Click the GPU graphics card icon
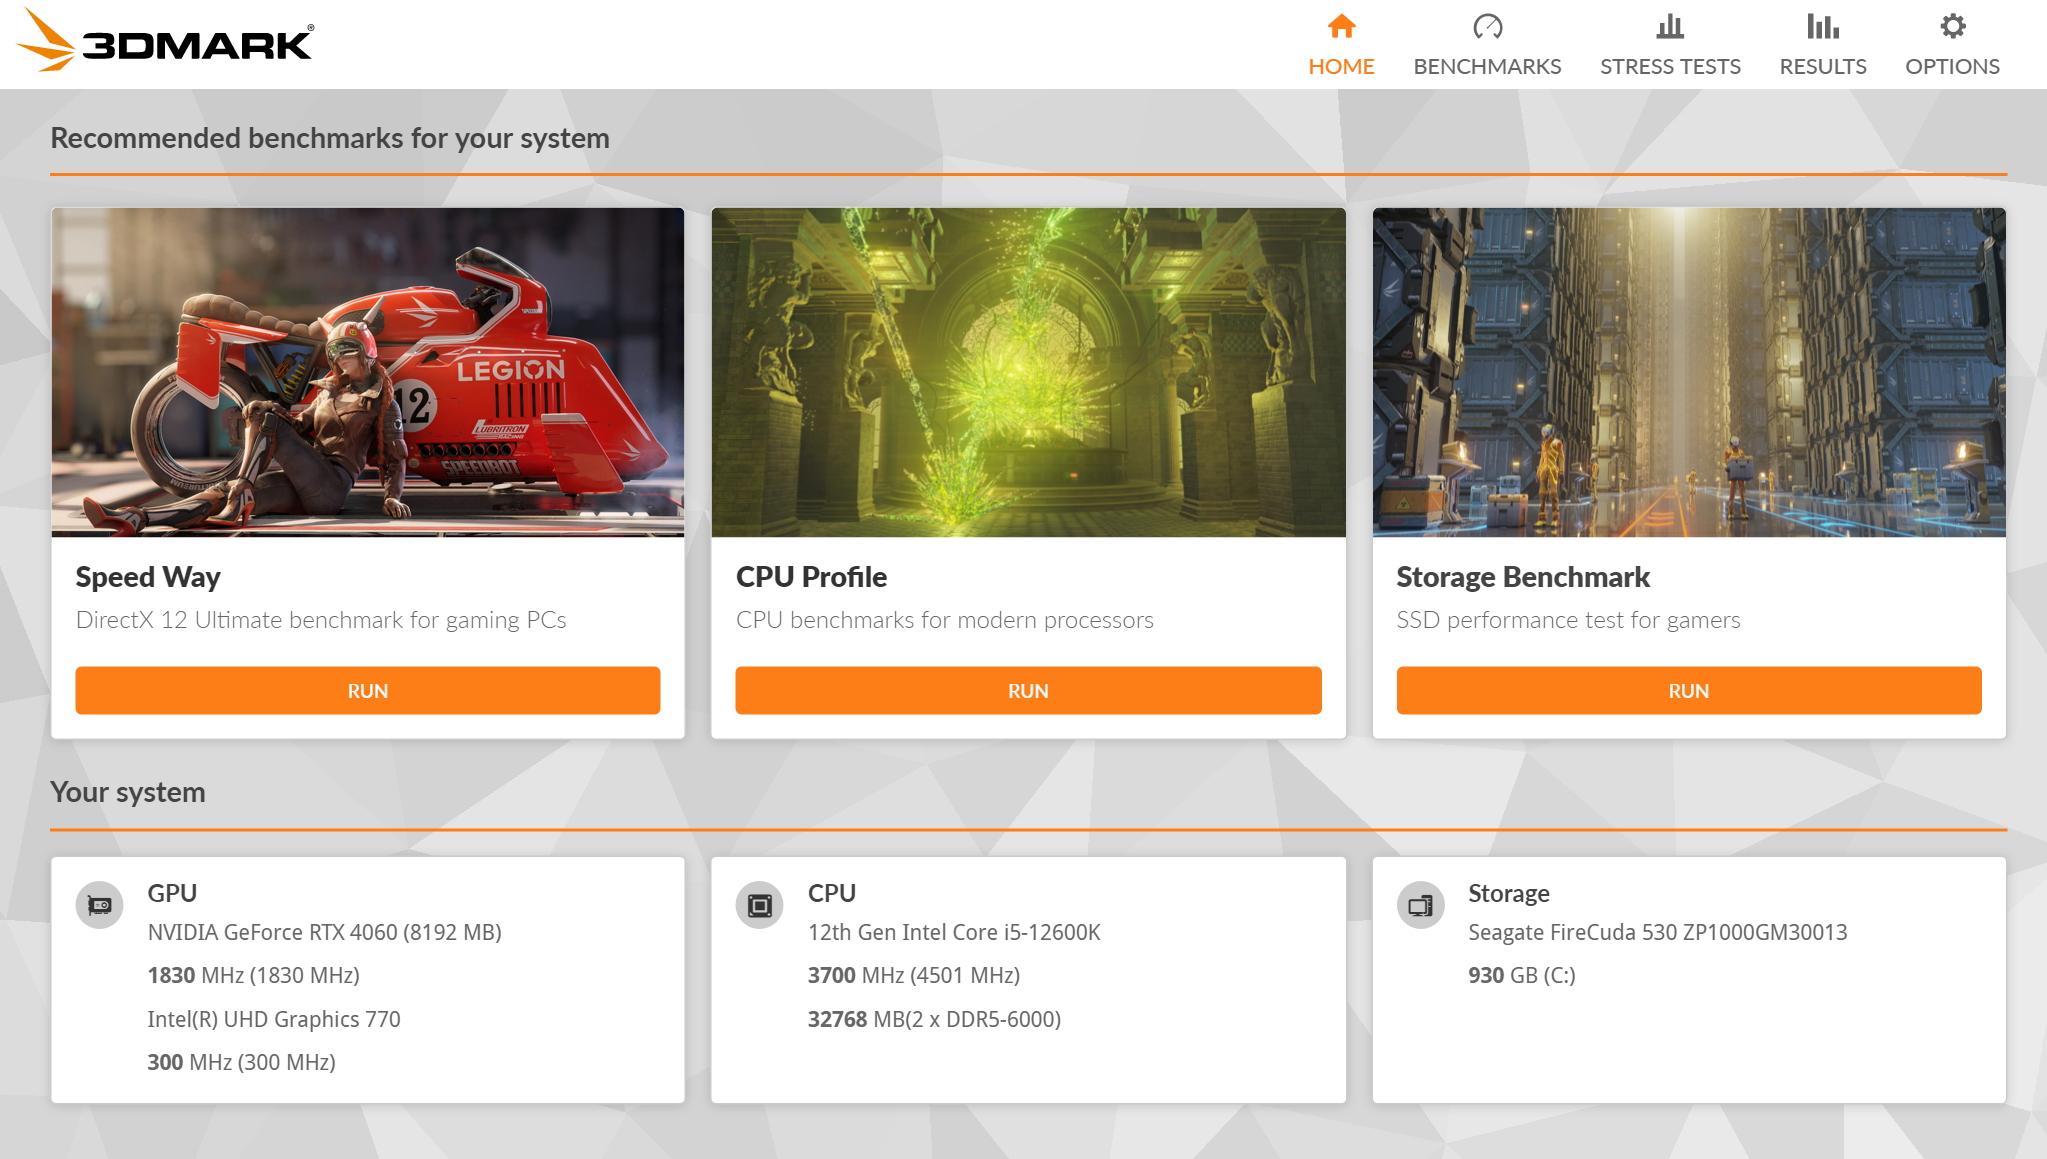Screen dimensions: 2047x1159 [100, 905]
